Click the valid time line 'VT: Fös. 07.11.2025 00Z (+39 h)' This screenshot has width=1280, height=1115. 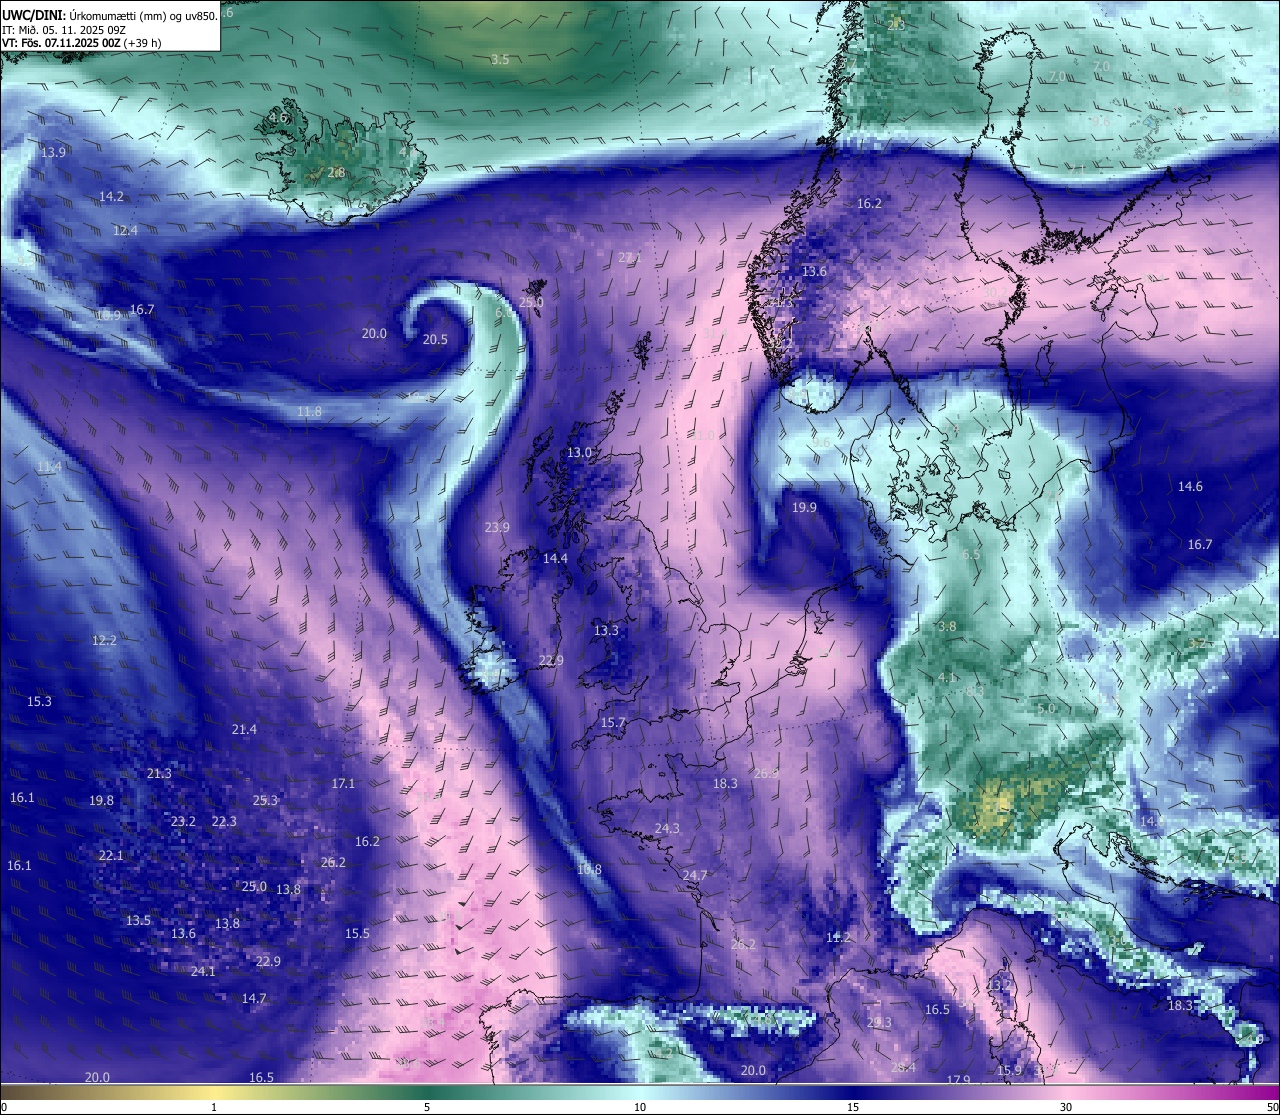pos(82,43)
